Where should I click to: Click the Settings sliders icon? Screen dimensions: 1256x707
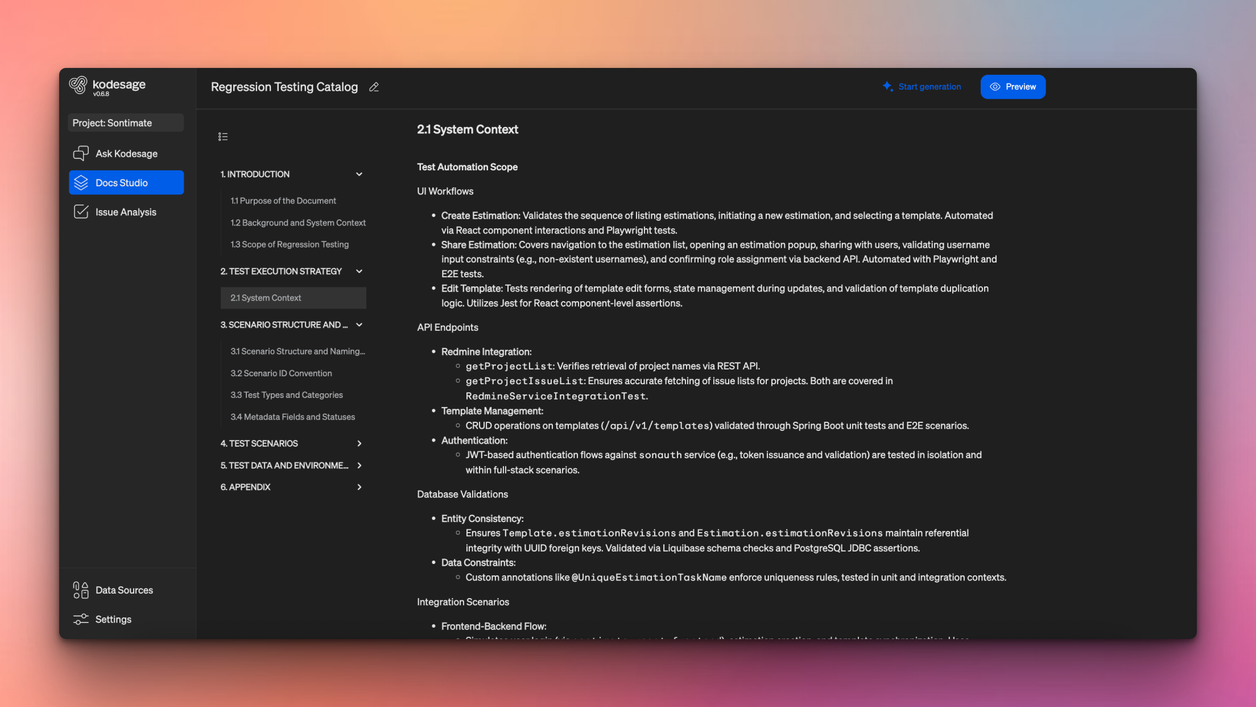pyautogui.click(x=81, y=619)
